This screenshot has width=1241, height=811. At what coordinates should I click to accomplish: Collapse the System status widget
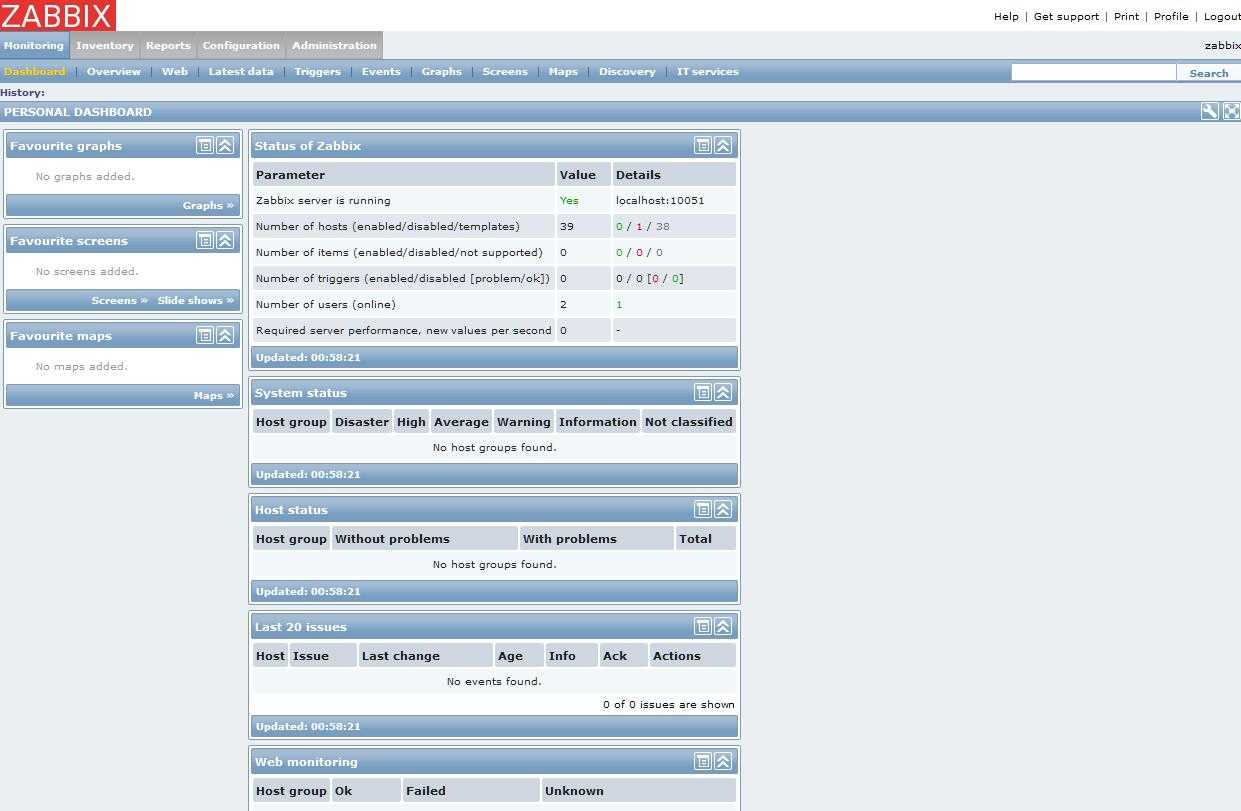[723, 392]
